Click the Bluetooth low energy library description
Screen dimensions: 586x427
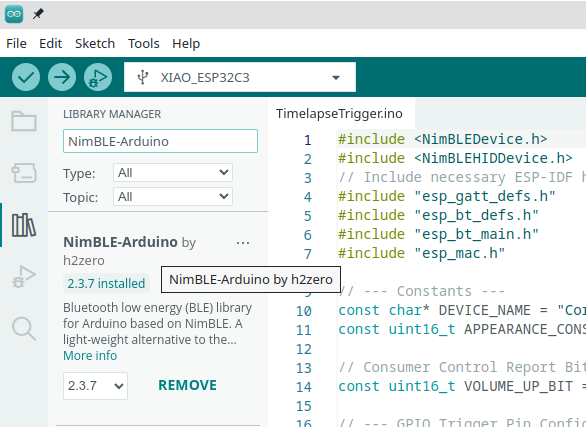click(x=157, y=324)
